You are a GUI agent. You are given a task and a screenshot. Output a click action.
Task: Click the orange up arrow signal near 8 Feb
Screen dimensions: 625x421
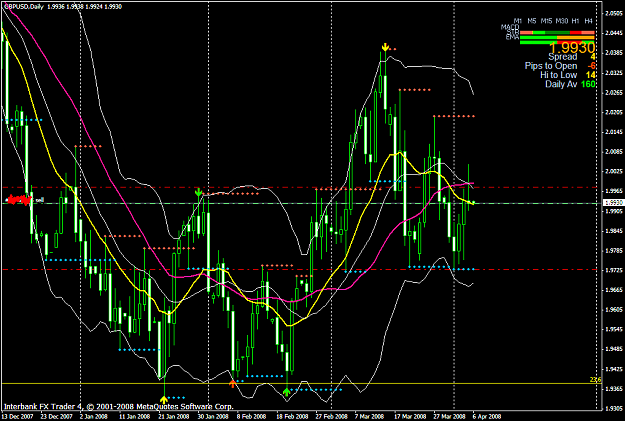[232, 384]
